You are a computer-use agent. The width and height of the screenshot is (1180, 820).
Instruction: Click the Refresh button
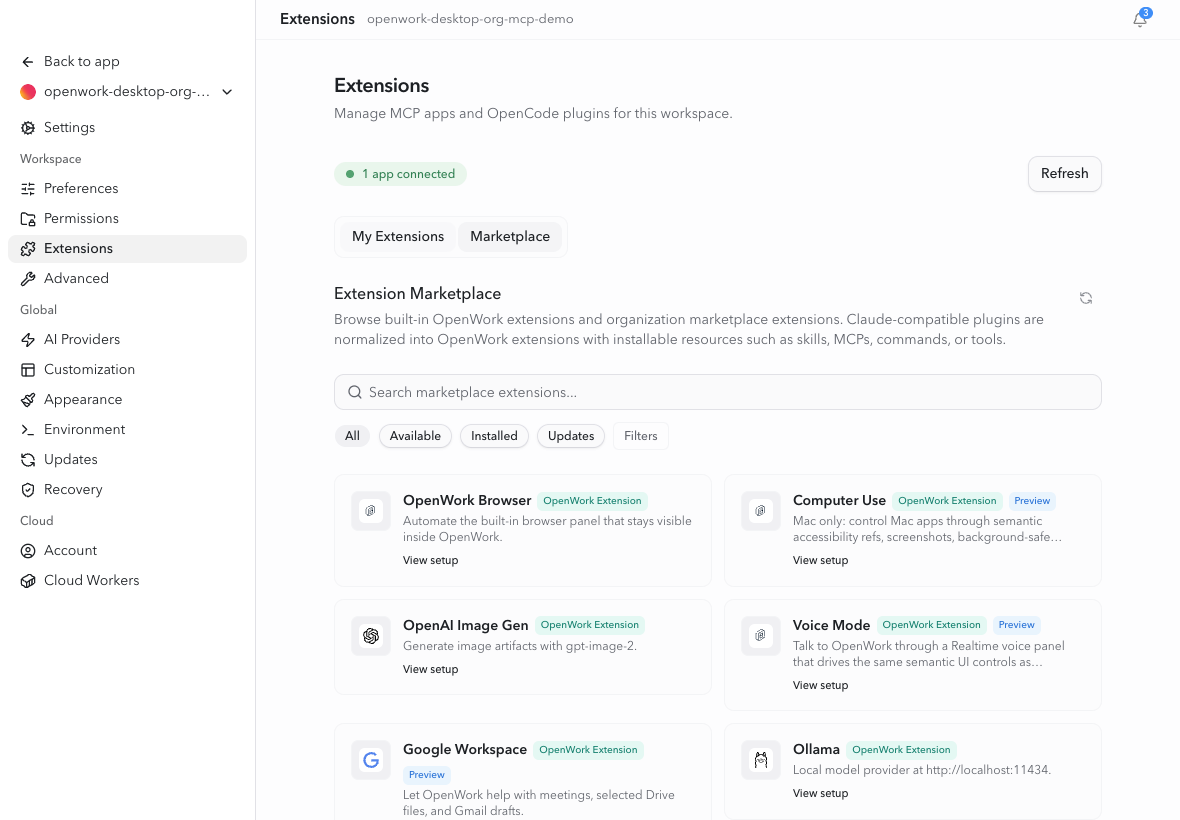point(1064,174)
